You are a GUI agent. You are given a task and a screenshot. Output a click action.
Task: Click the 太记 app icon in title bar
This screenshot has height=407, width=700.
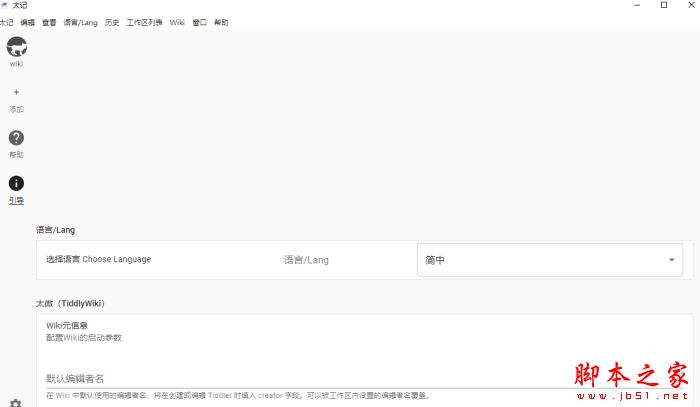pos(6,6)
